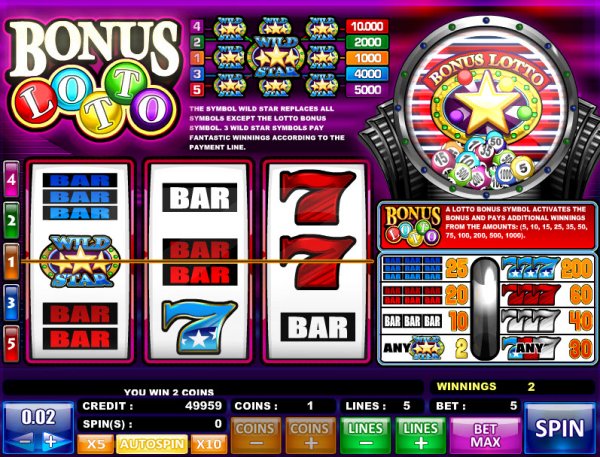The image size is (600, 457).
Task: Click the blue star 7 on middle reel
Action: pyautogui.click(x=199, y=326)
